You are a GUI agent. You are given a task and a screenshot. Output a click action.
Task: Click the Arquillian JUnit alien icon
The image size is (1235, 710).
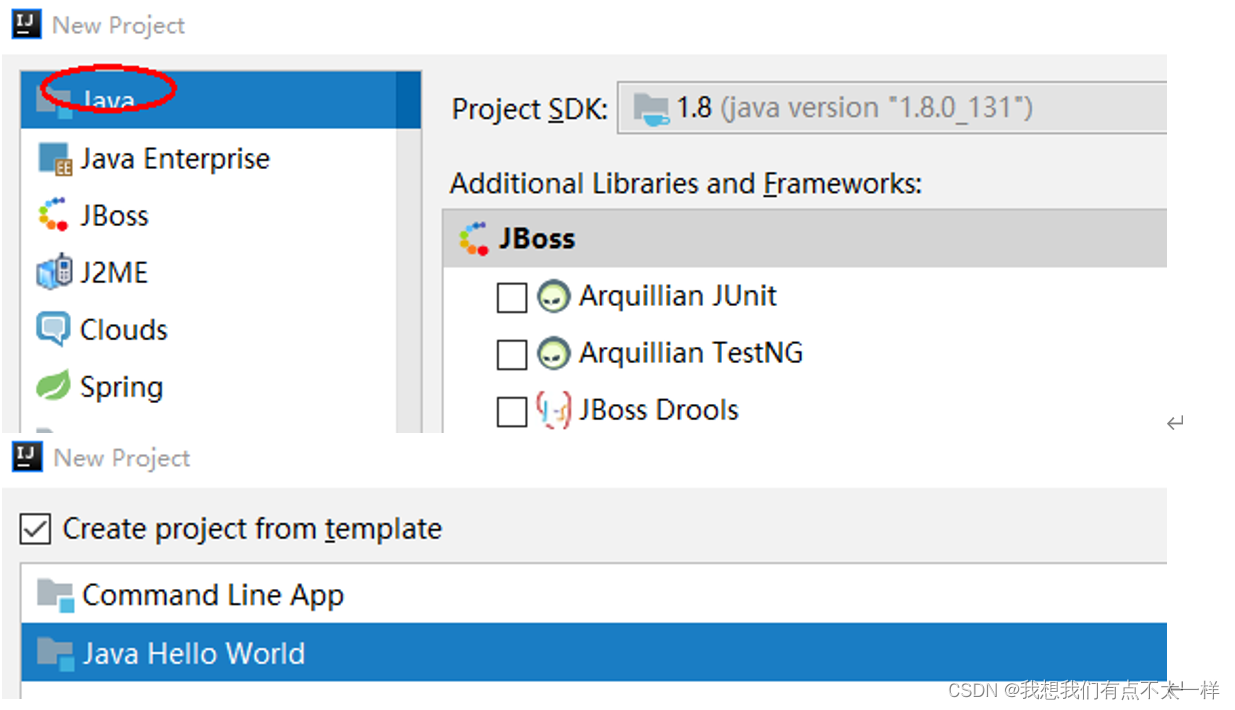[553, 296]
